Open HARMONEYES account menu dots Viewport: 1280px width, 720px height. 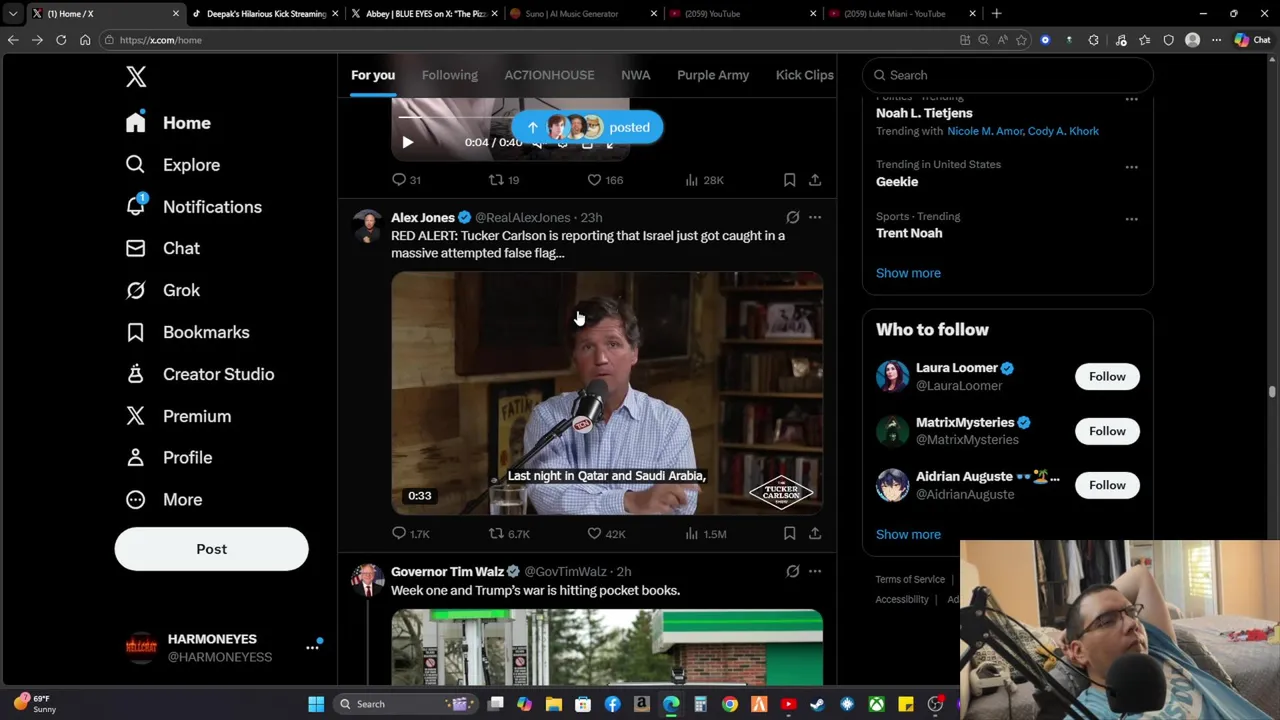(x=312, y=648)
